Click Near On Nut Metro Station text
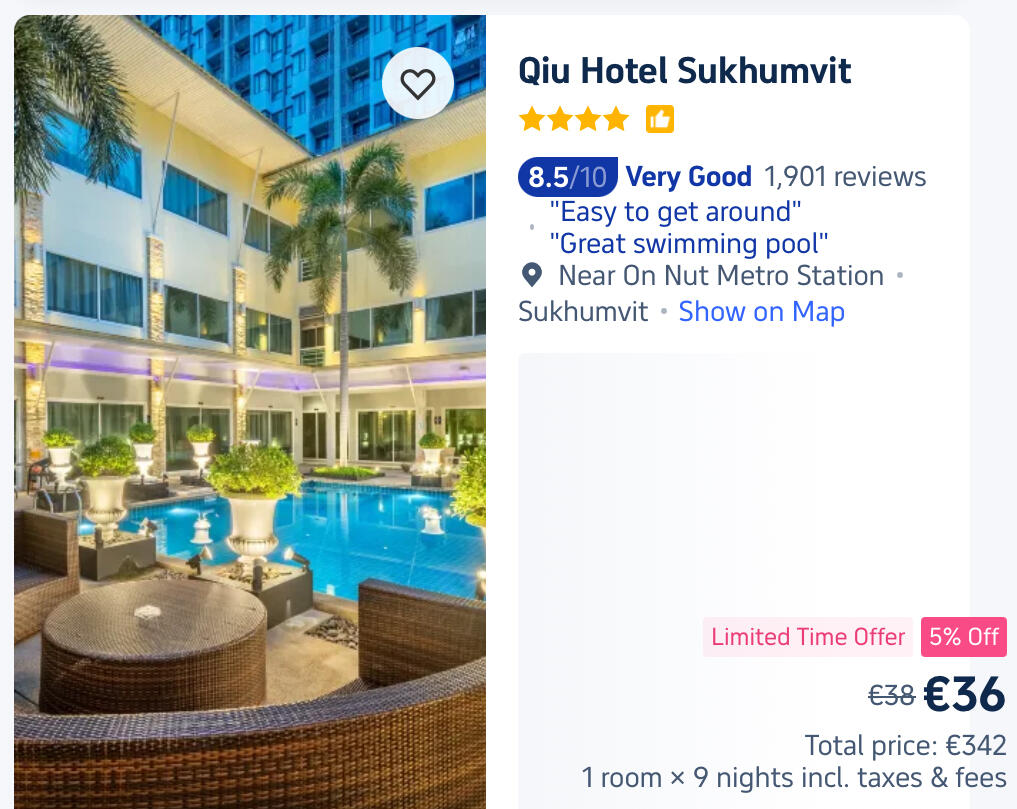 [x=721, y=275]
